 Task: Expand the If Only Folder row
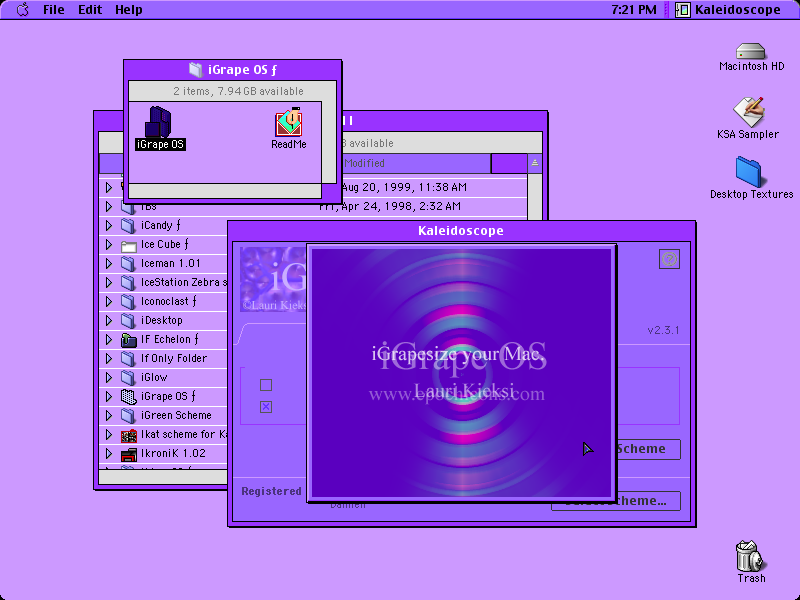(109, 358)
